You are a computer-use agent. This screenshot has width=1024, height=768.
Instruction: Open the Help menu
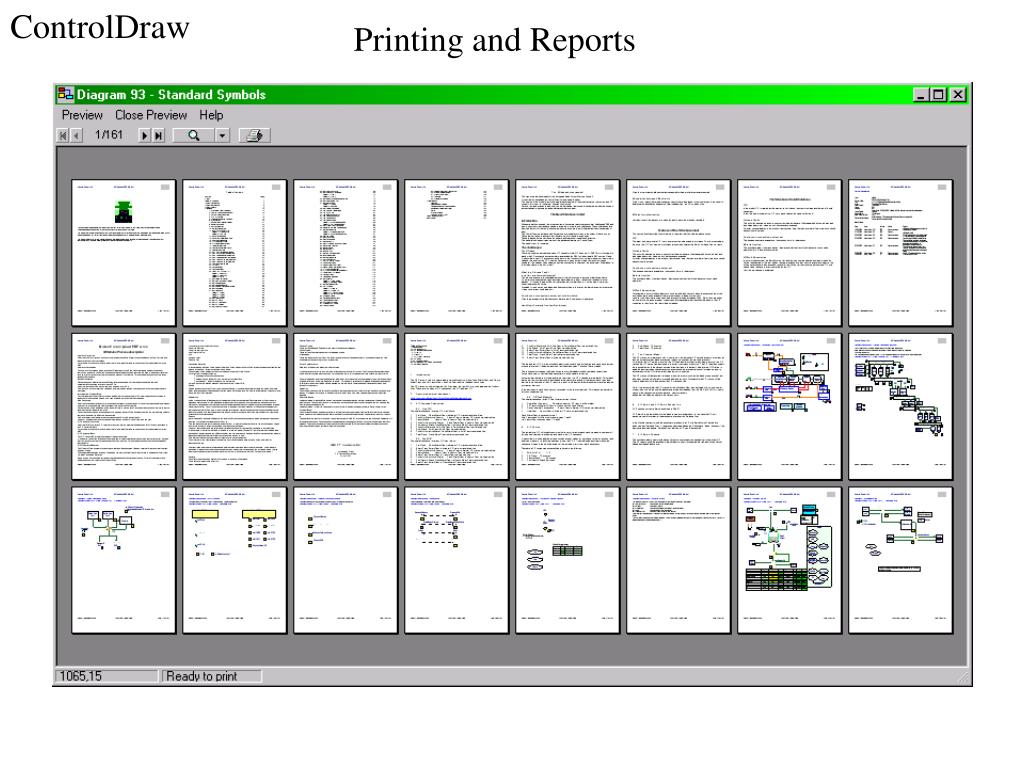[211, 115]
